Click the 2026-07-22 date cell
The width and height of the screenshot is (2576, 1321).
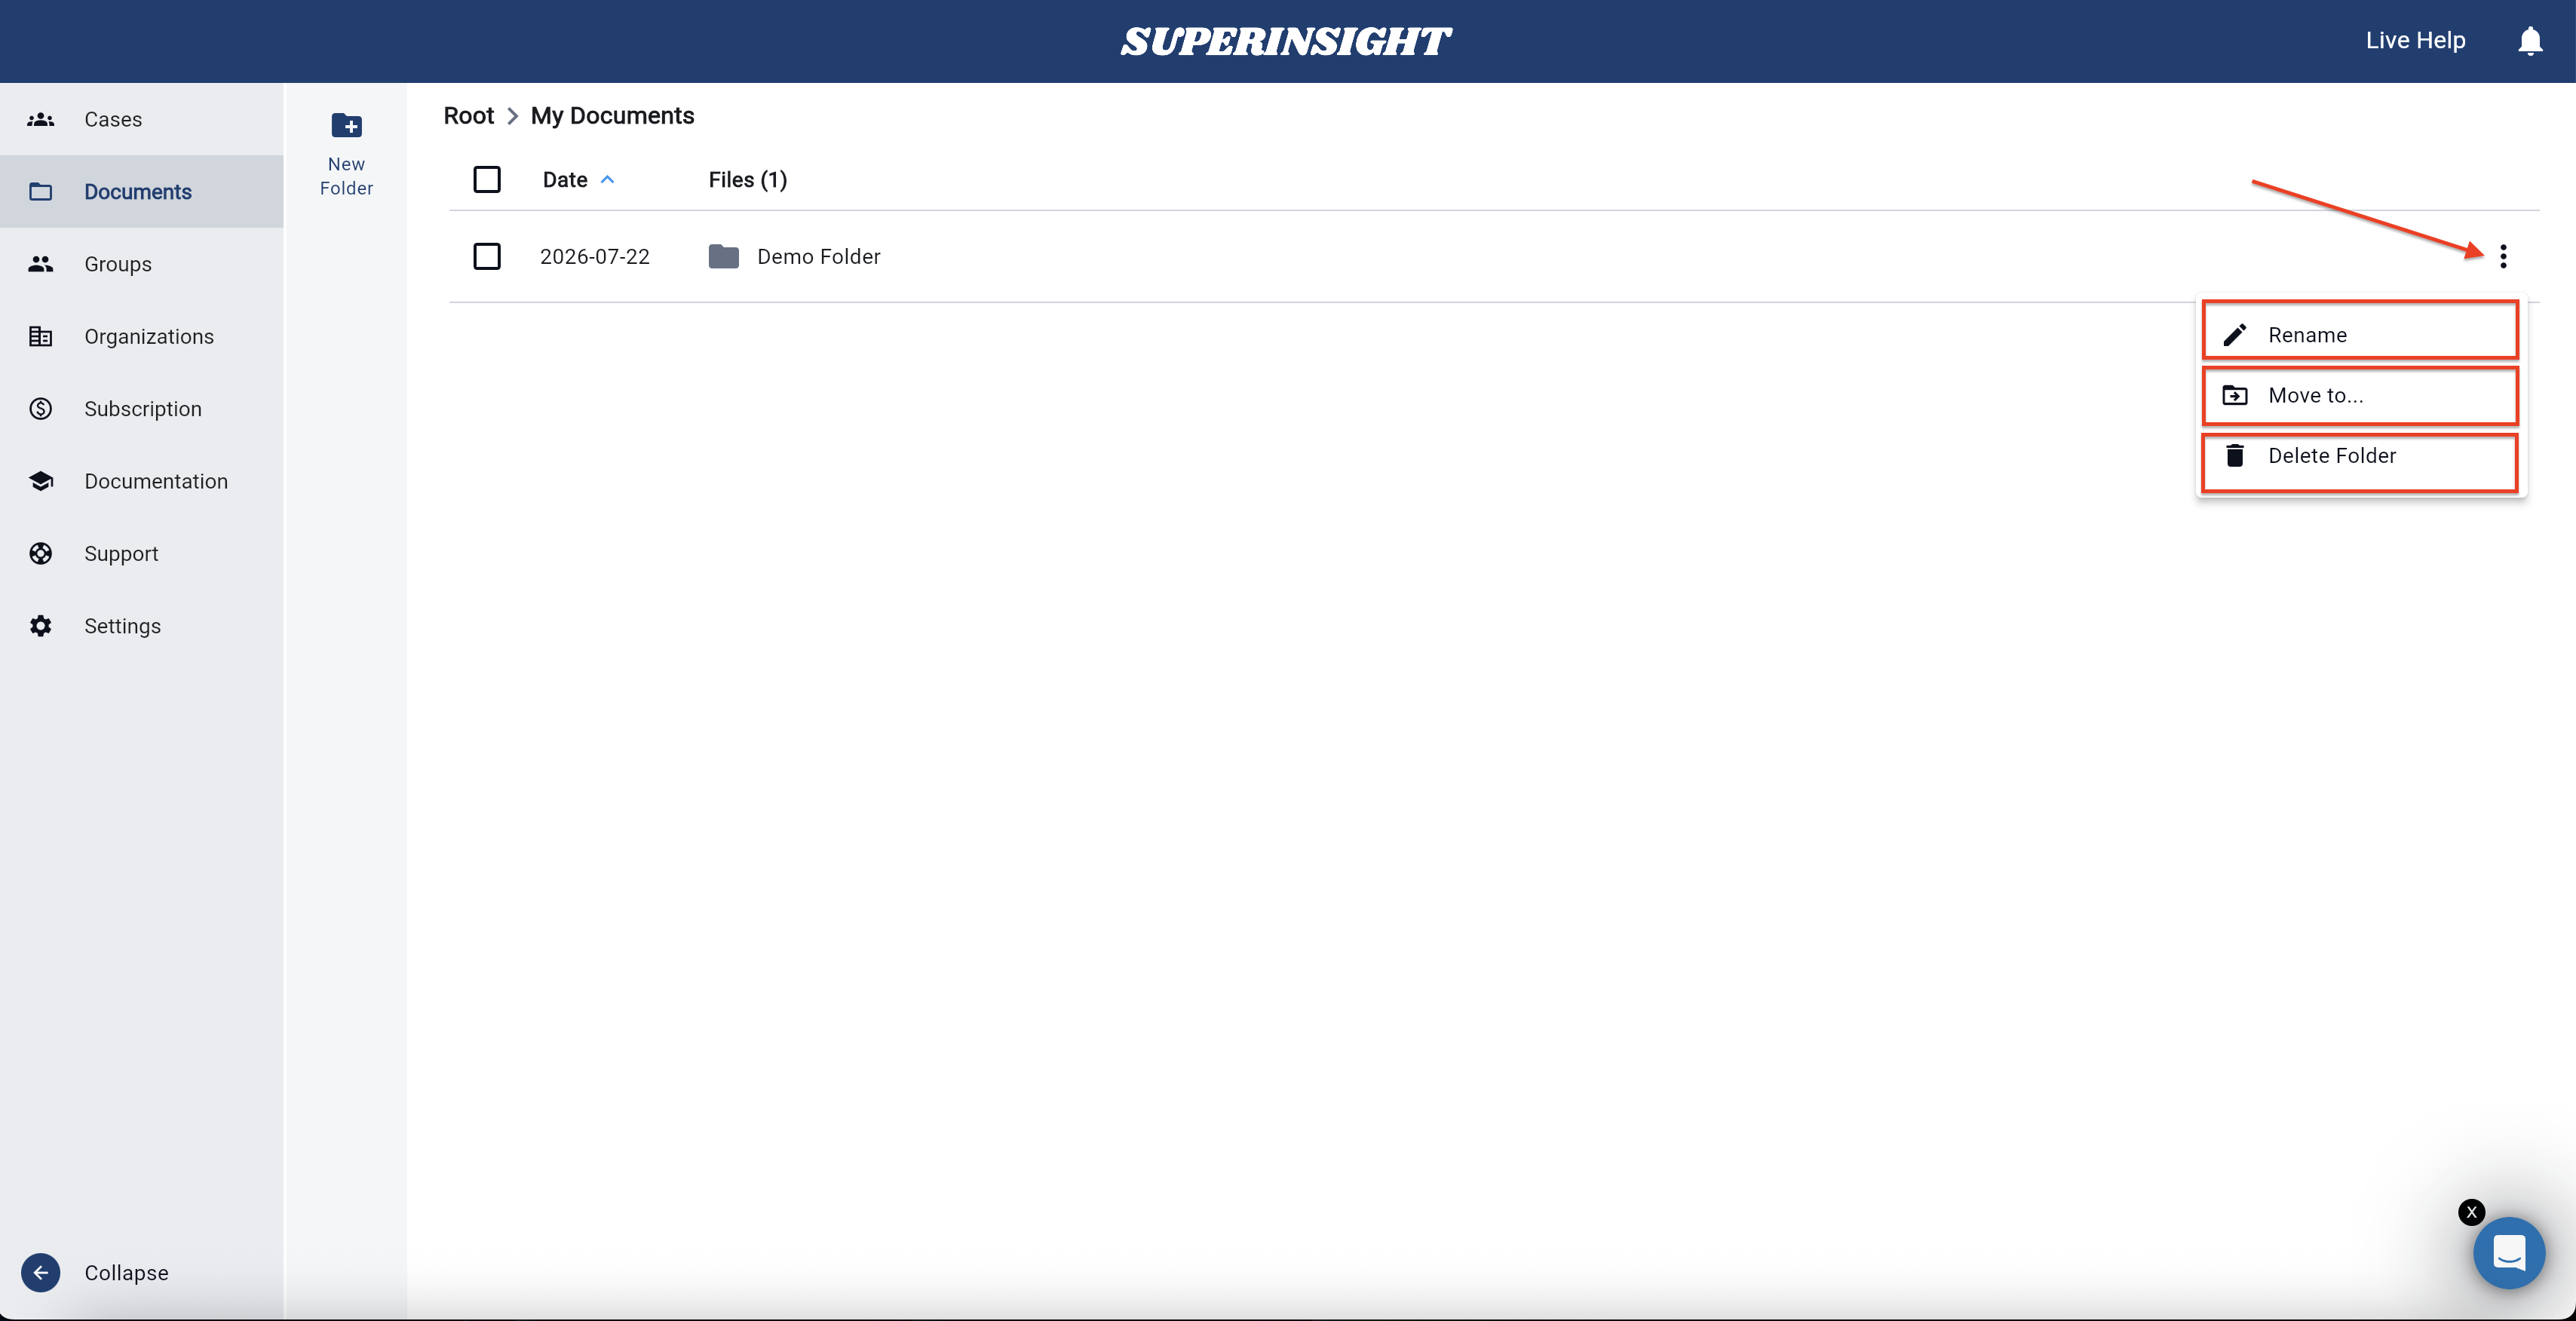(595, 257)
